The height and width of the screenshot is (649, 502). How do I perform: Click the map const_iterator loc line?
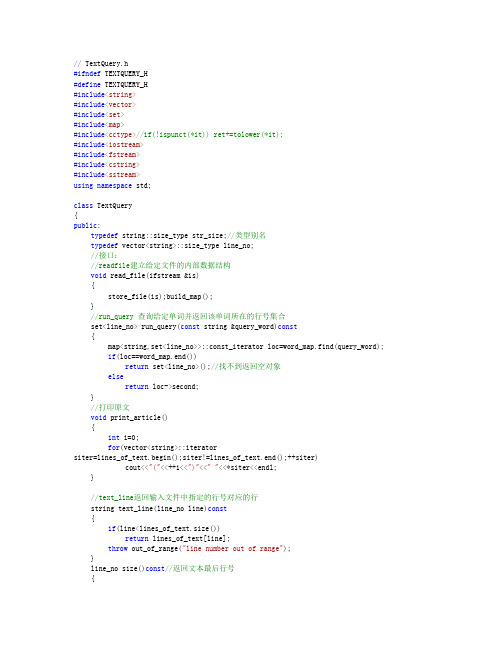246,346
